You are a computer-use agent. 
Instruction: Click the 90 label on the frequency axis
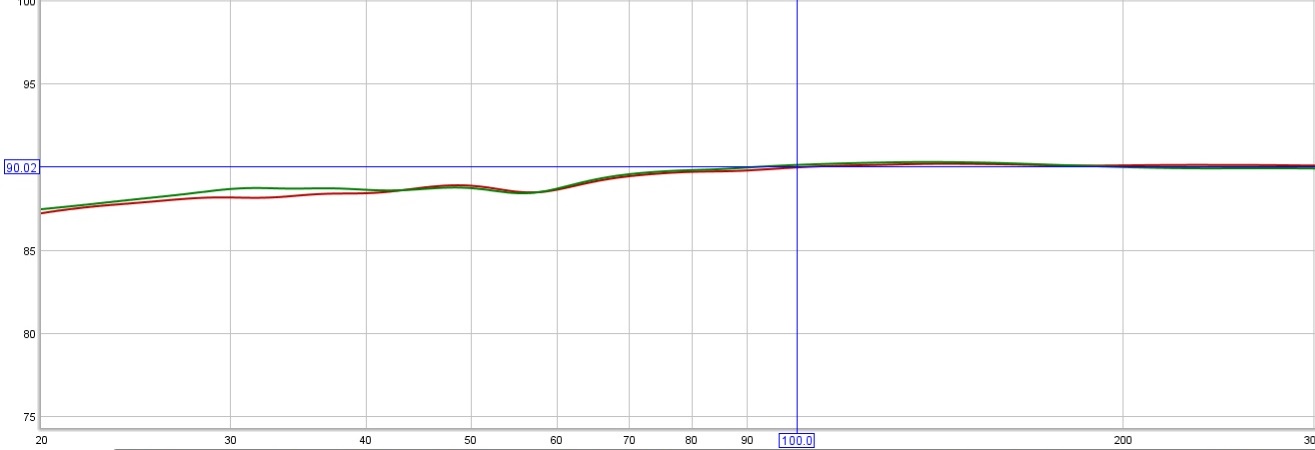coord(747,440)
